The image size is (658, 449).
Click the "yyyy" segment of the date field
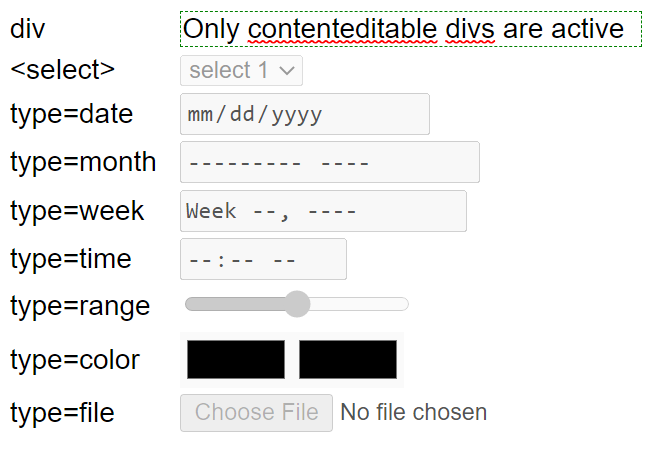click(295, 115)
